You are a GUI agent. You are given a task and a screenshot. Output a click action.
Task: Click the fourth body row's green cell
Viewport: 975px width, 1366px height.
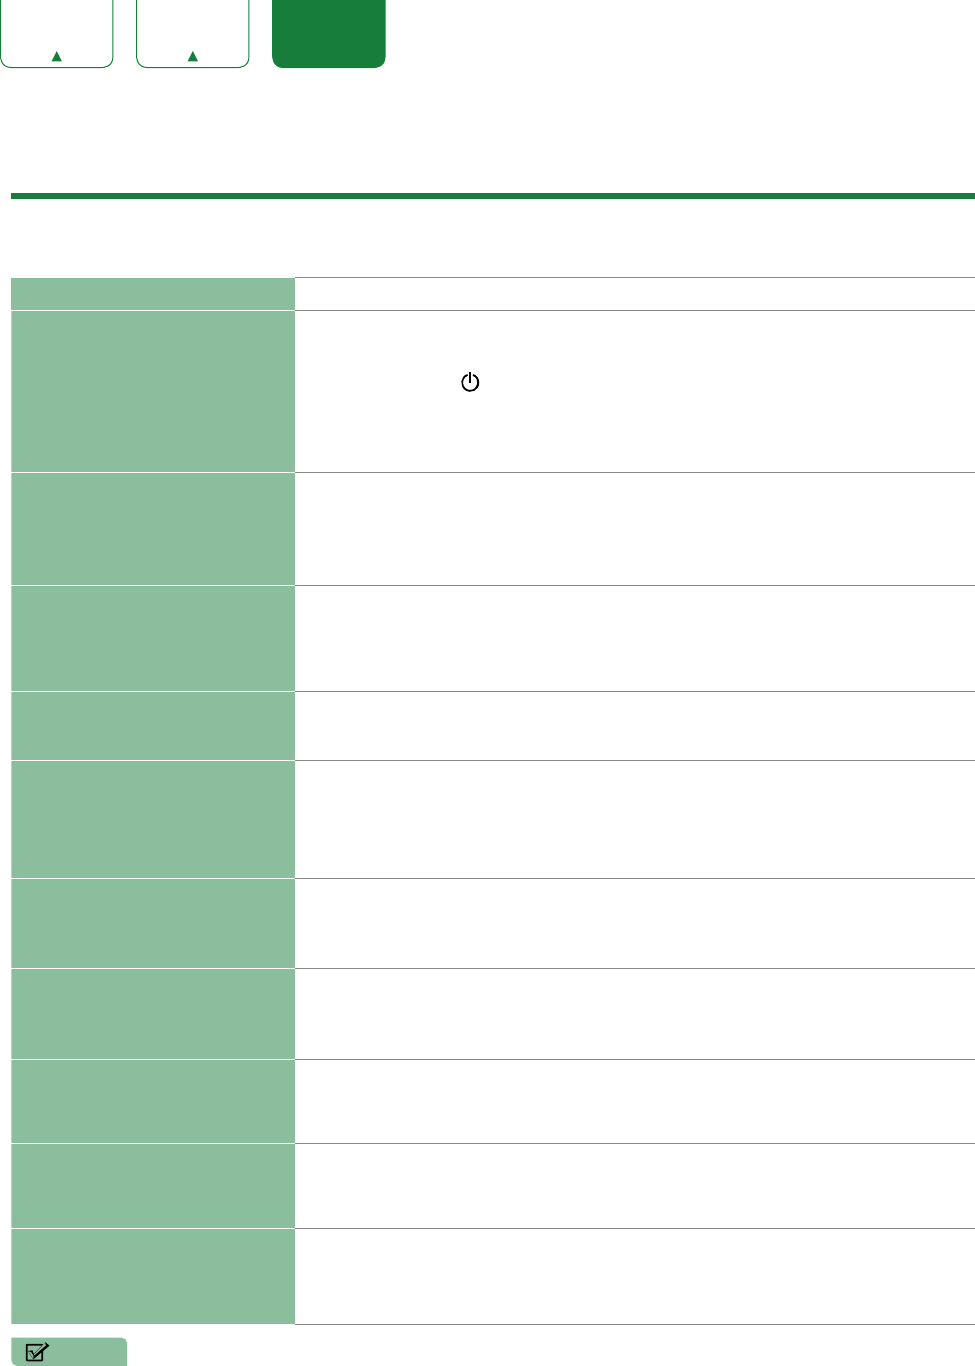pyautogui.click(x=152, y=726)
